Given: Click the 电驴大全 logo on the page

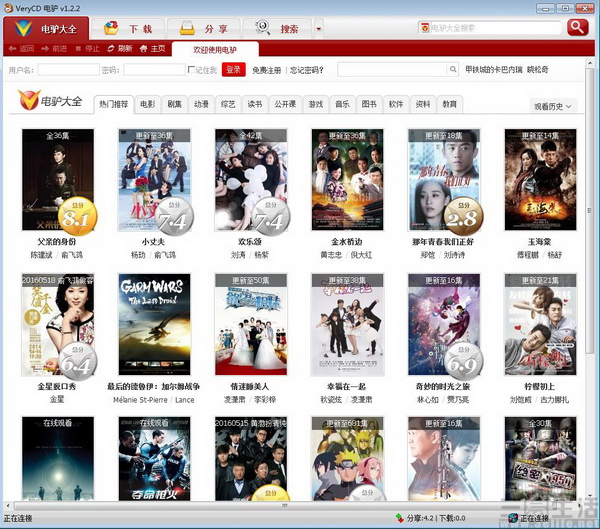Looking at the screenshot, I should click(x=50, y=100).
